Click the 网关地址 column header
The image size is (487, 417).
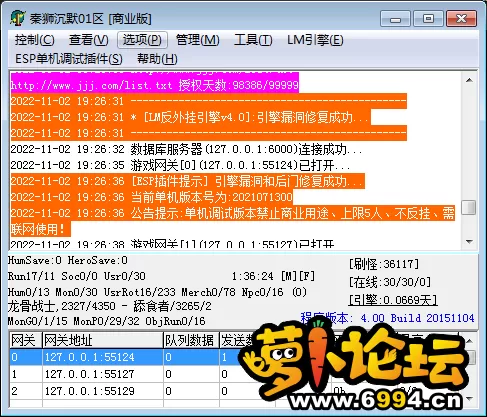(x=103, y=340)
